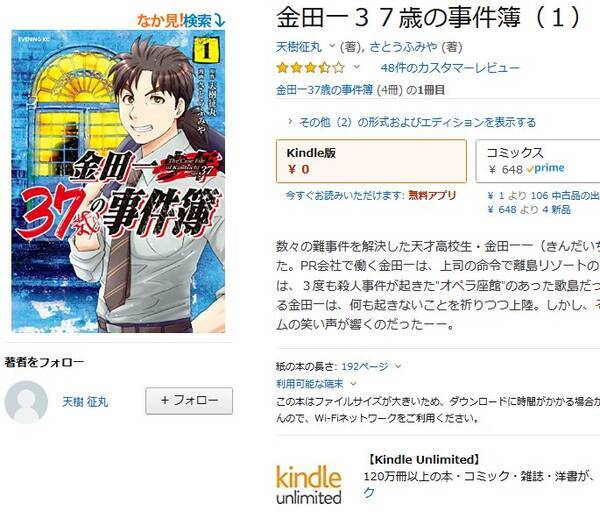Open the star rating breakdown dropdown arrow
The width and height of the screenshot is (600, 518).
click(x=357, y=68)
